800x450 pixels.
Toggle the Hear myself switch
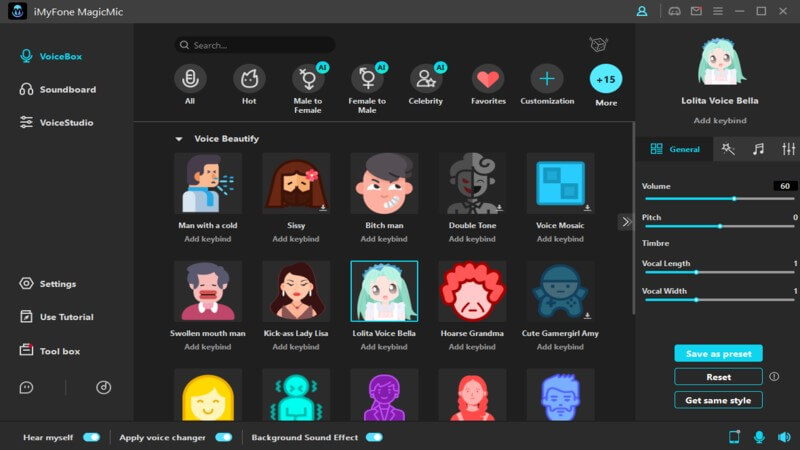click(x=91, y=437)
